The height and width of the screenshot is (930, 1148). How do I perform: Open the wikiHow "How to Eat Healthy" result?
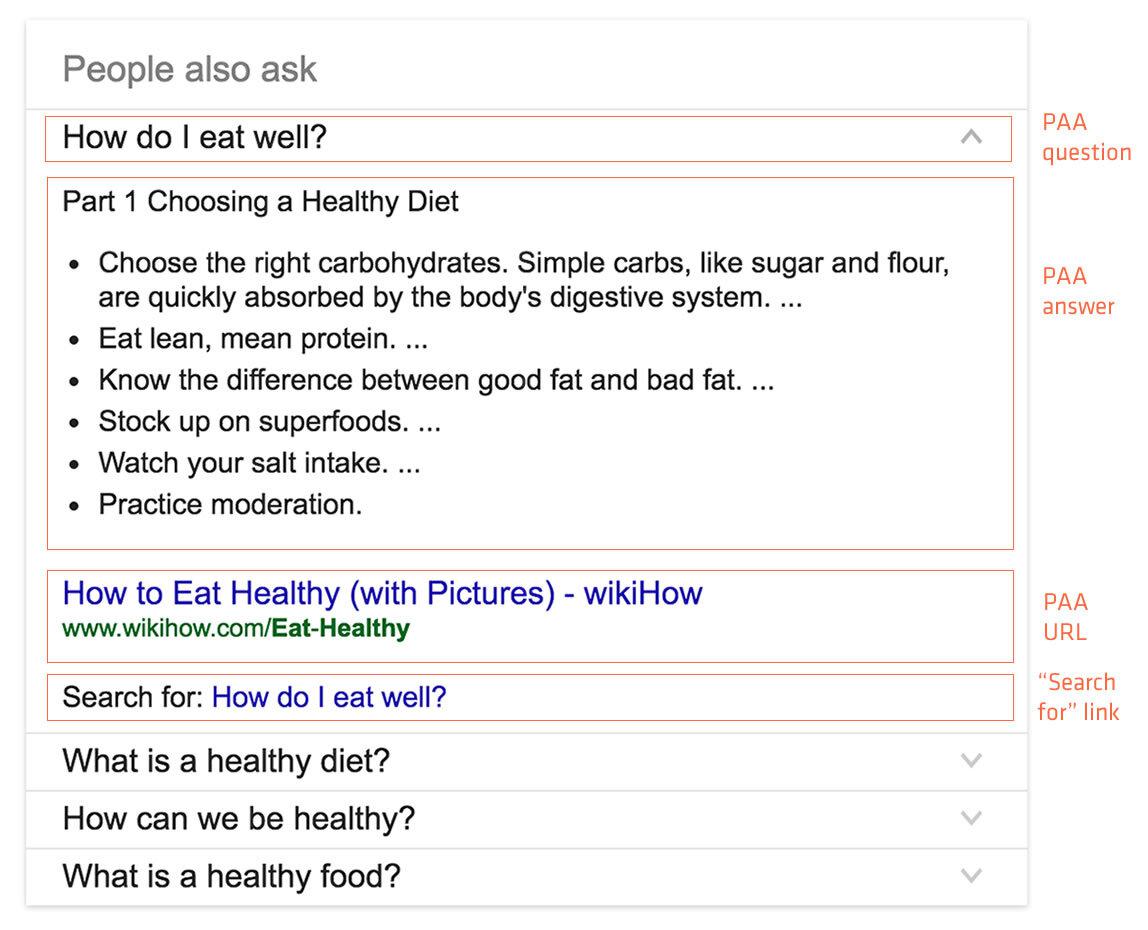pos(383,593)
